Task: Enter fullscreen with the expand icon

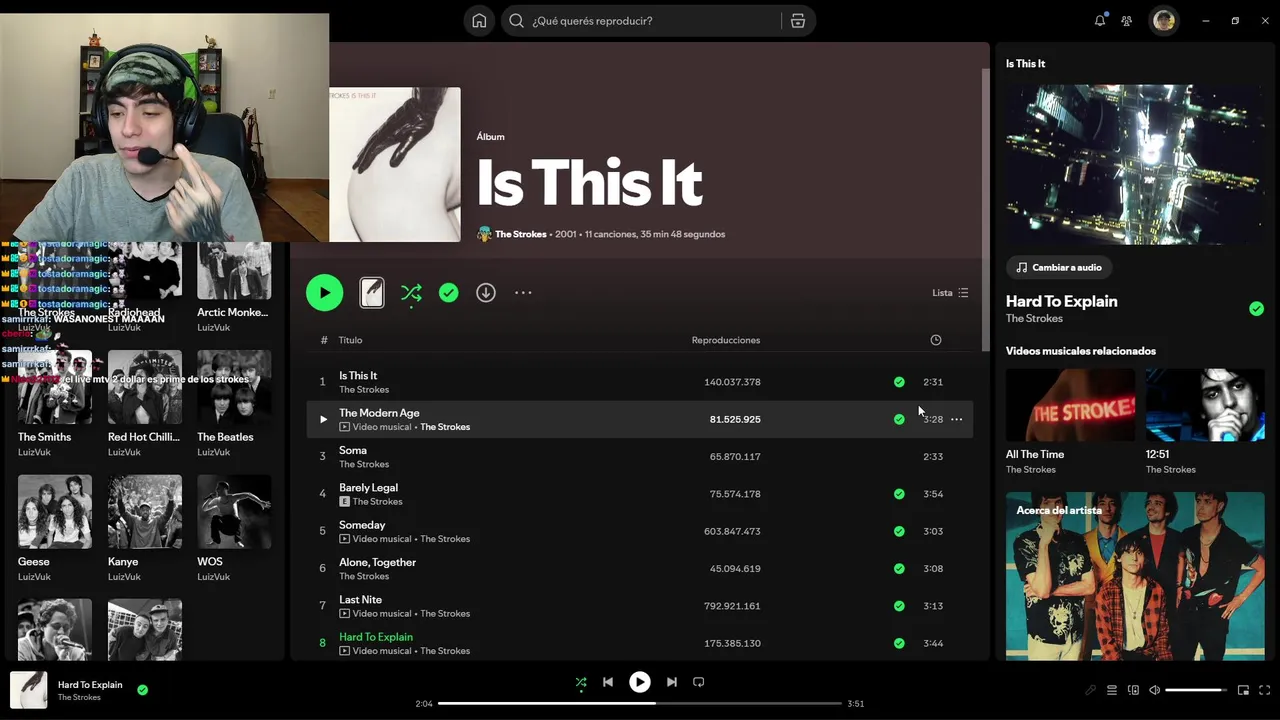Action: (x=1265, y=690)
